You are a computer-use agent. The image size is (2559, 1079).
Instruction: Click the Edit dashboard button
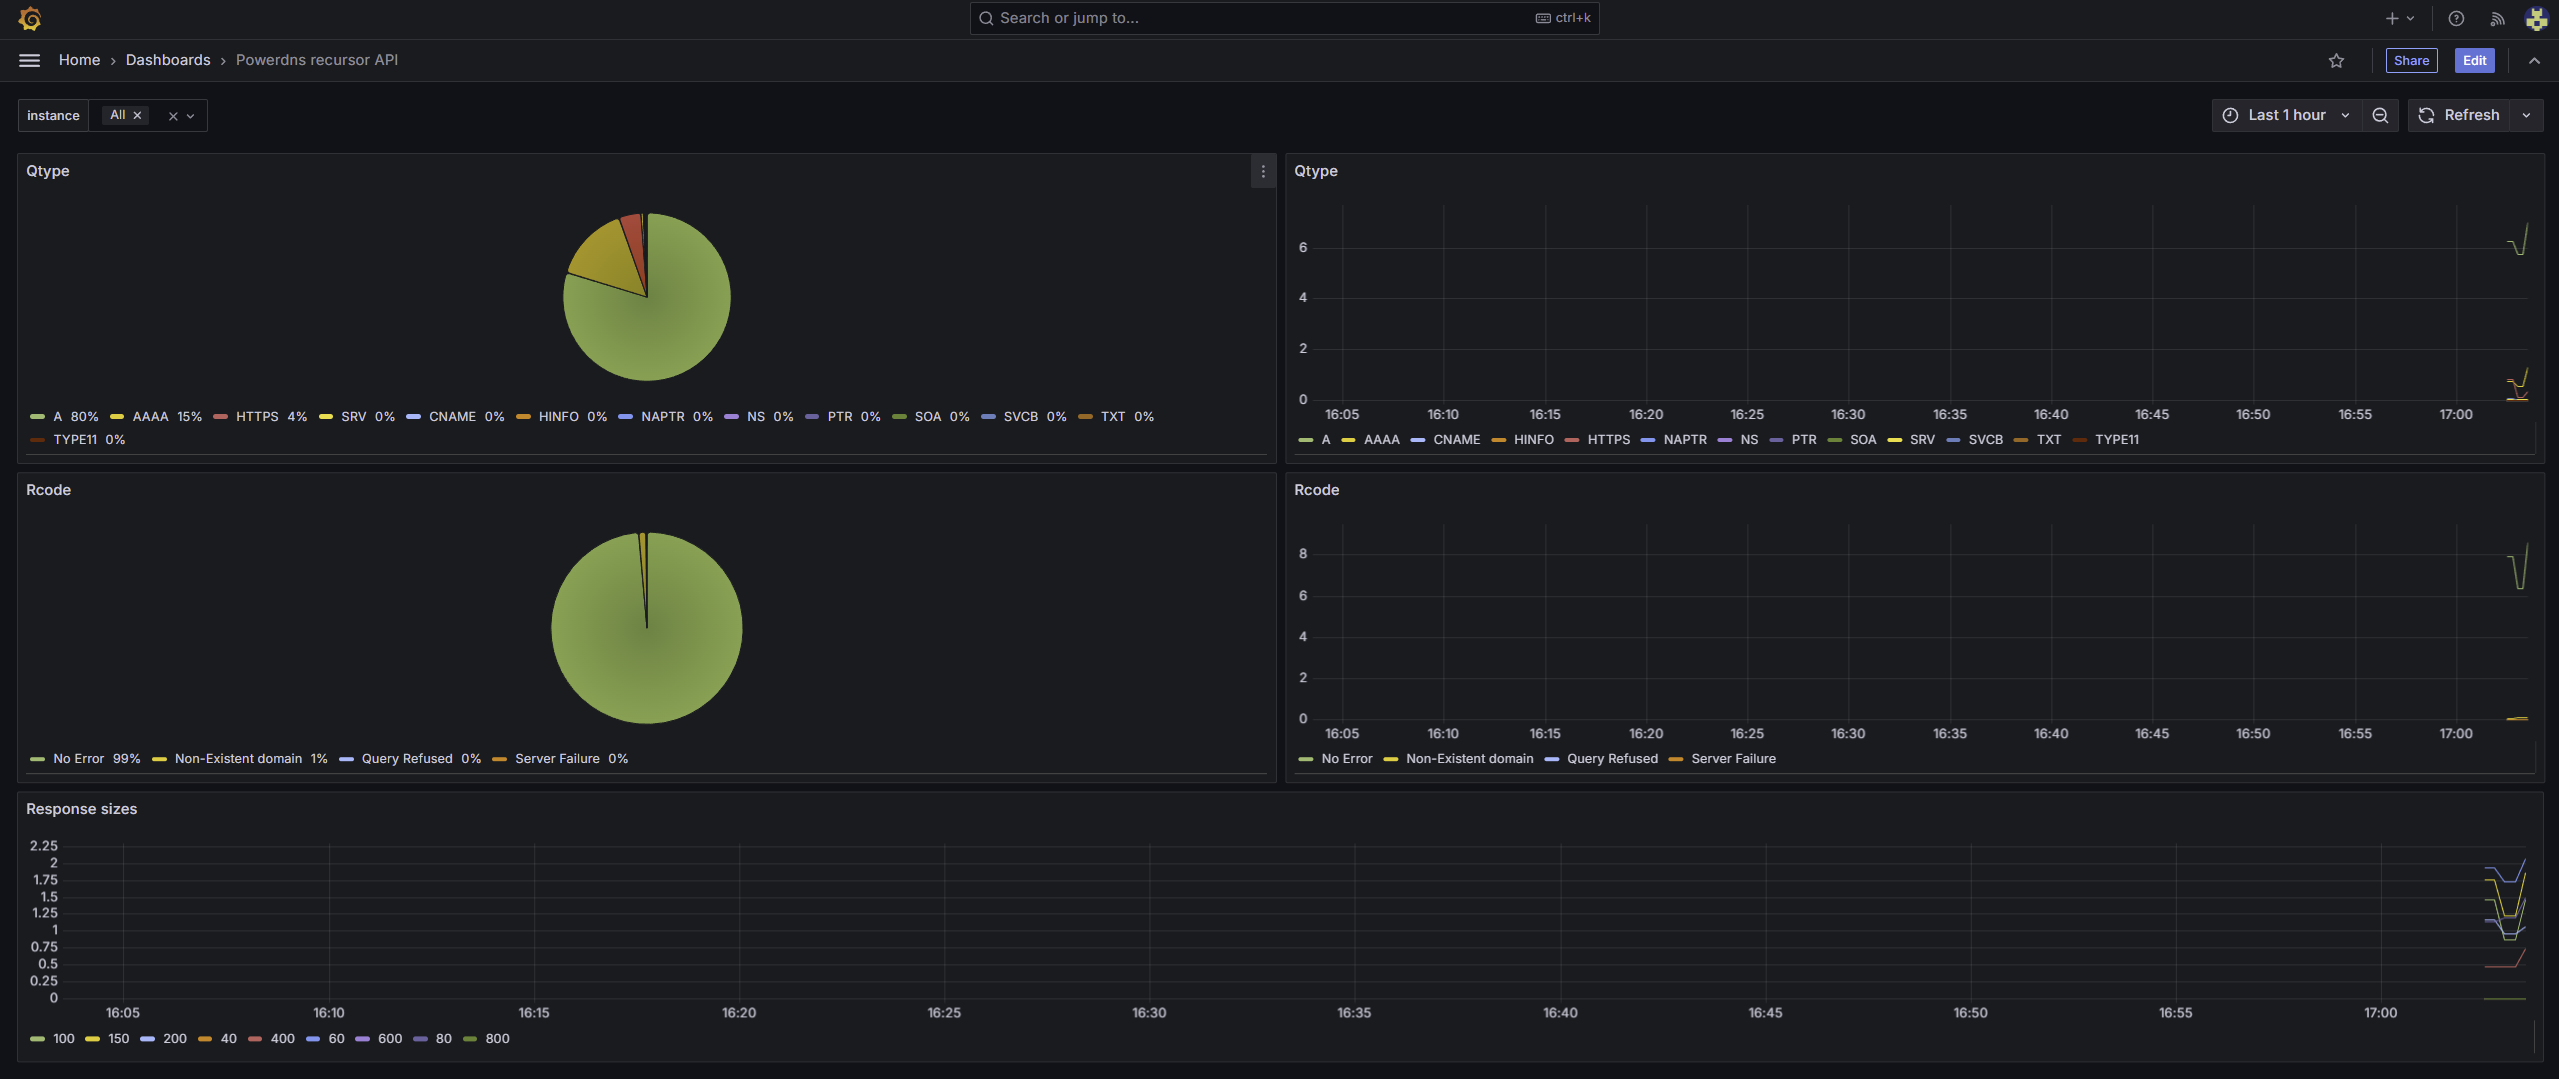[2474, 61]
